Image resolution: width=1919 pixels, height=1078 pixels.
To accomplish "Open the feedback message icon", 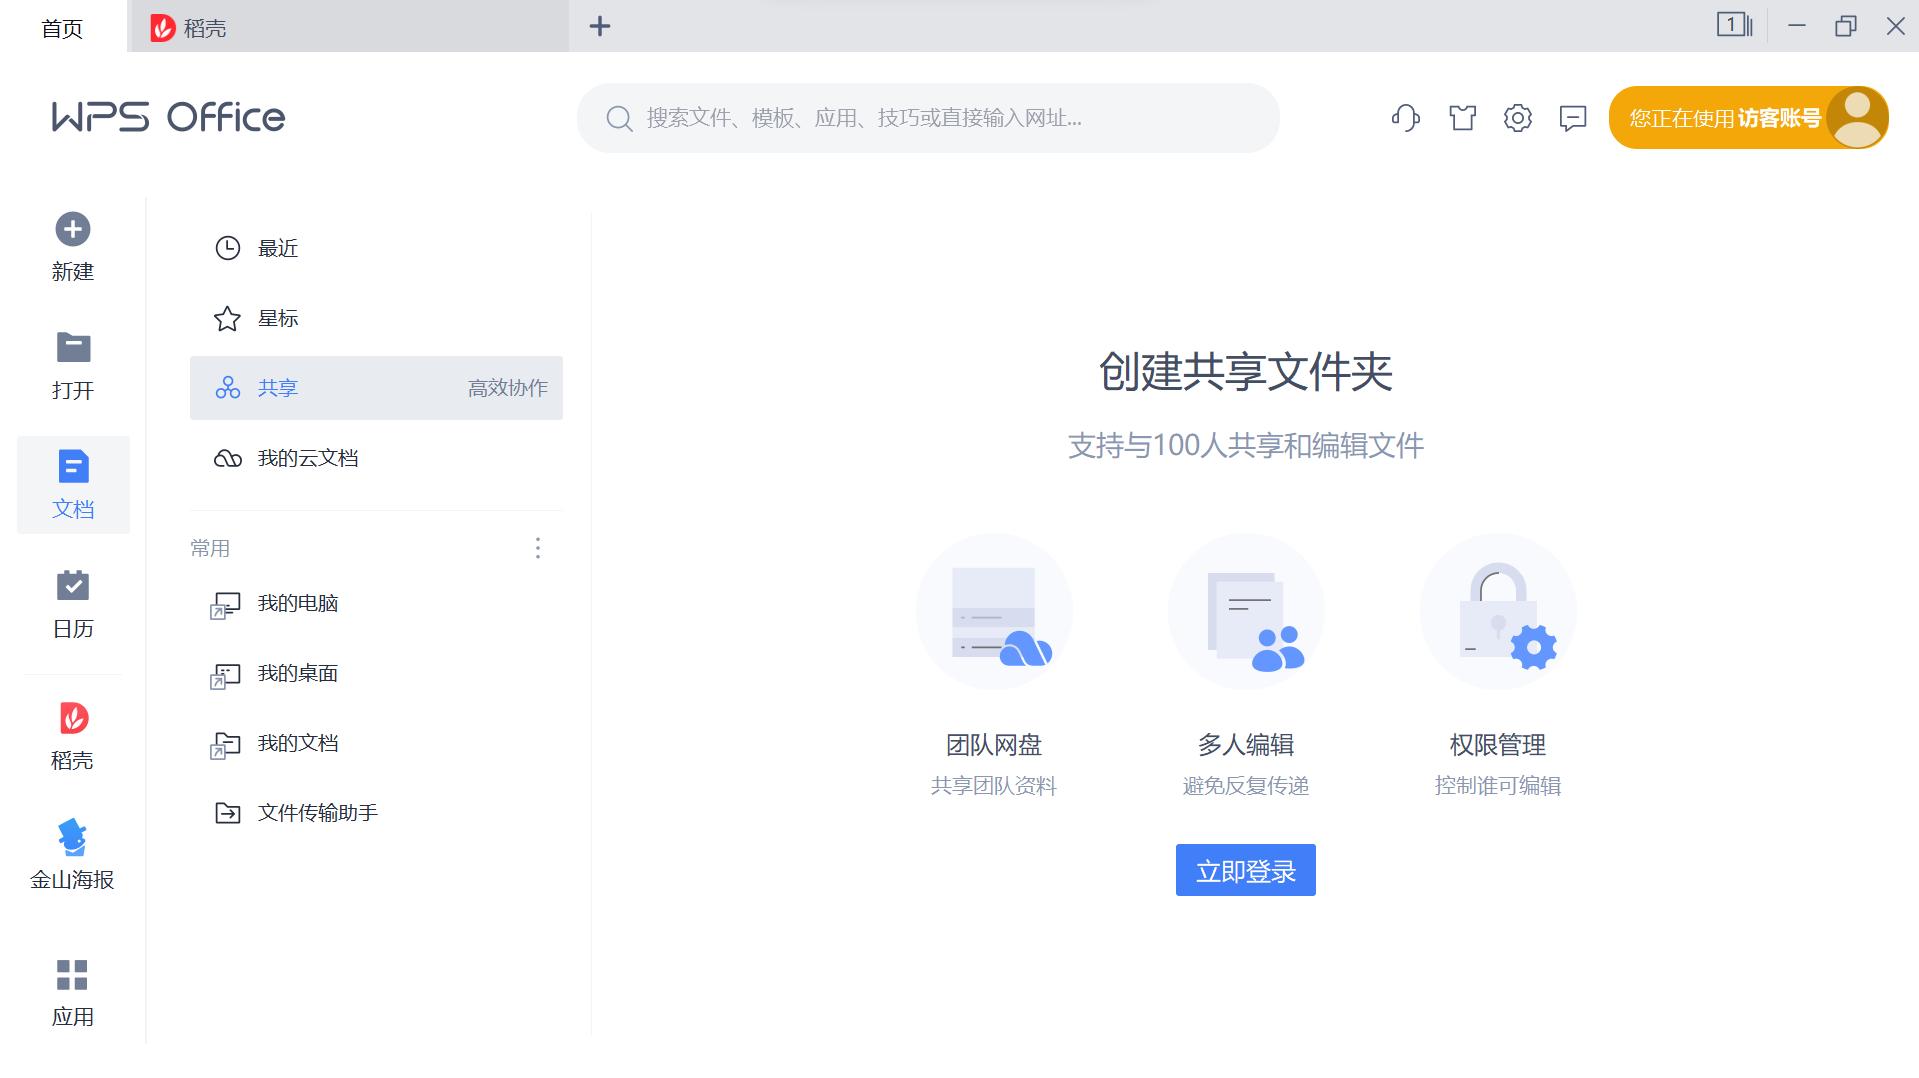I will 1571,118.
